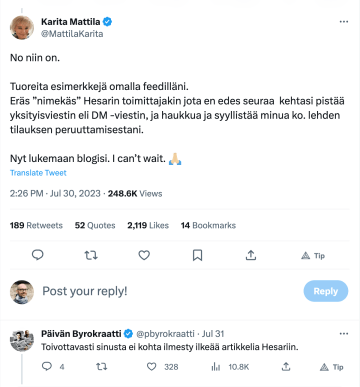The width and height of the screenshot is (360, 387).
Task: Open the @pbyrokraatti profile handle
Action: 165,334
